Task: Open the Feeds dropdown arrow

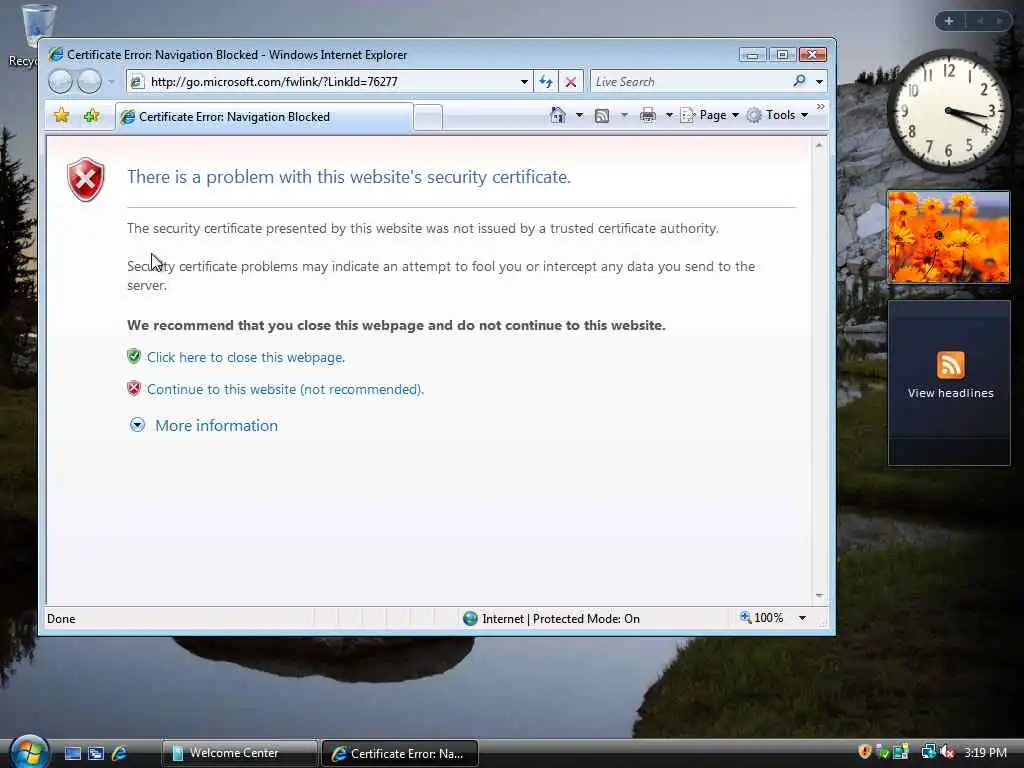Action: click(x=624, y=116)
